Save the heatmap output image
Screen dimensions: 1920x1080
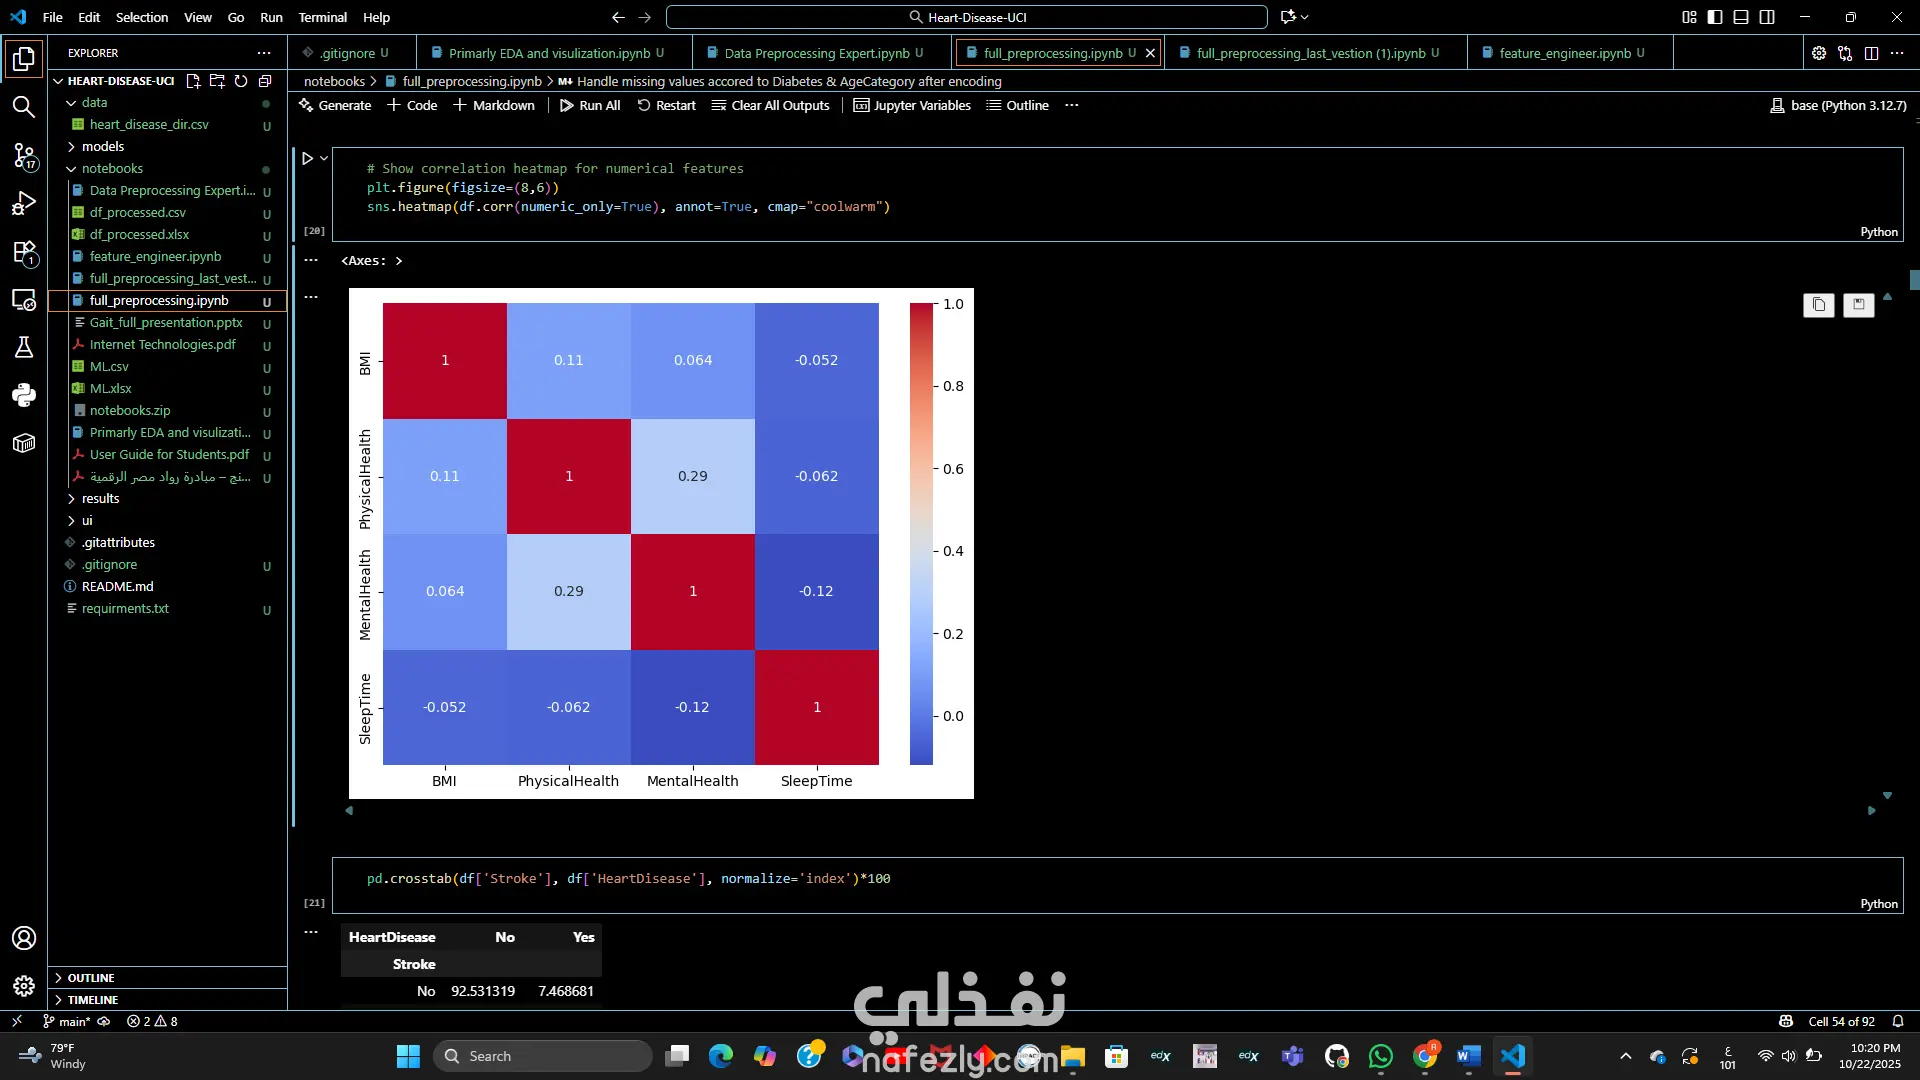(1858, 305)
